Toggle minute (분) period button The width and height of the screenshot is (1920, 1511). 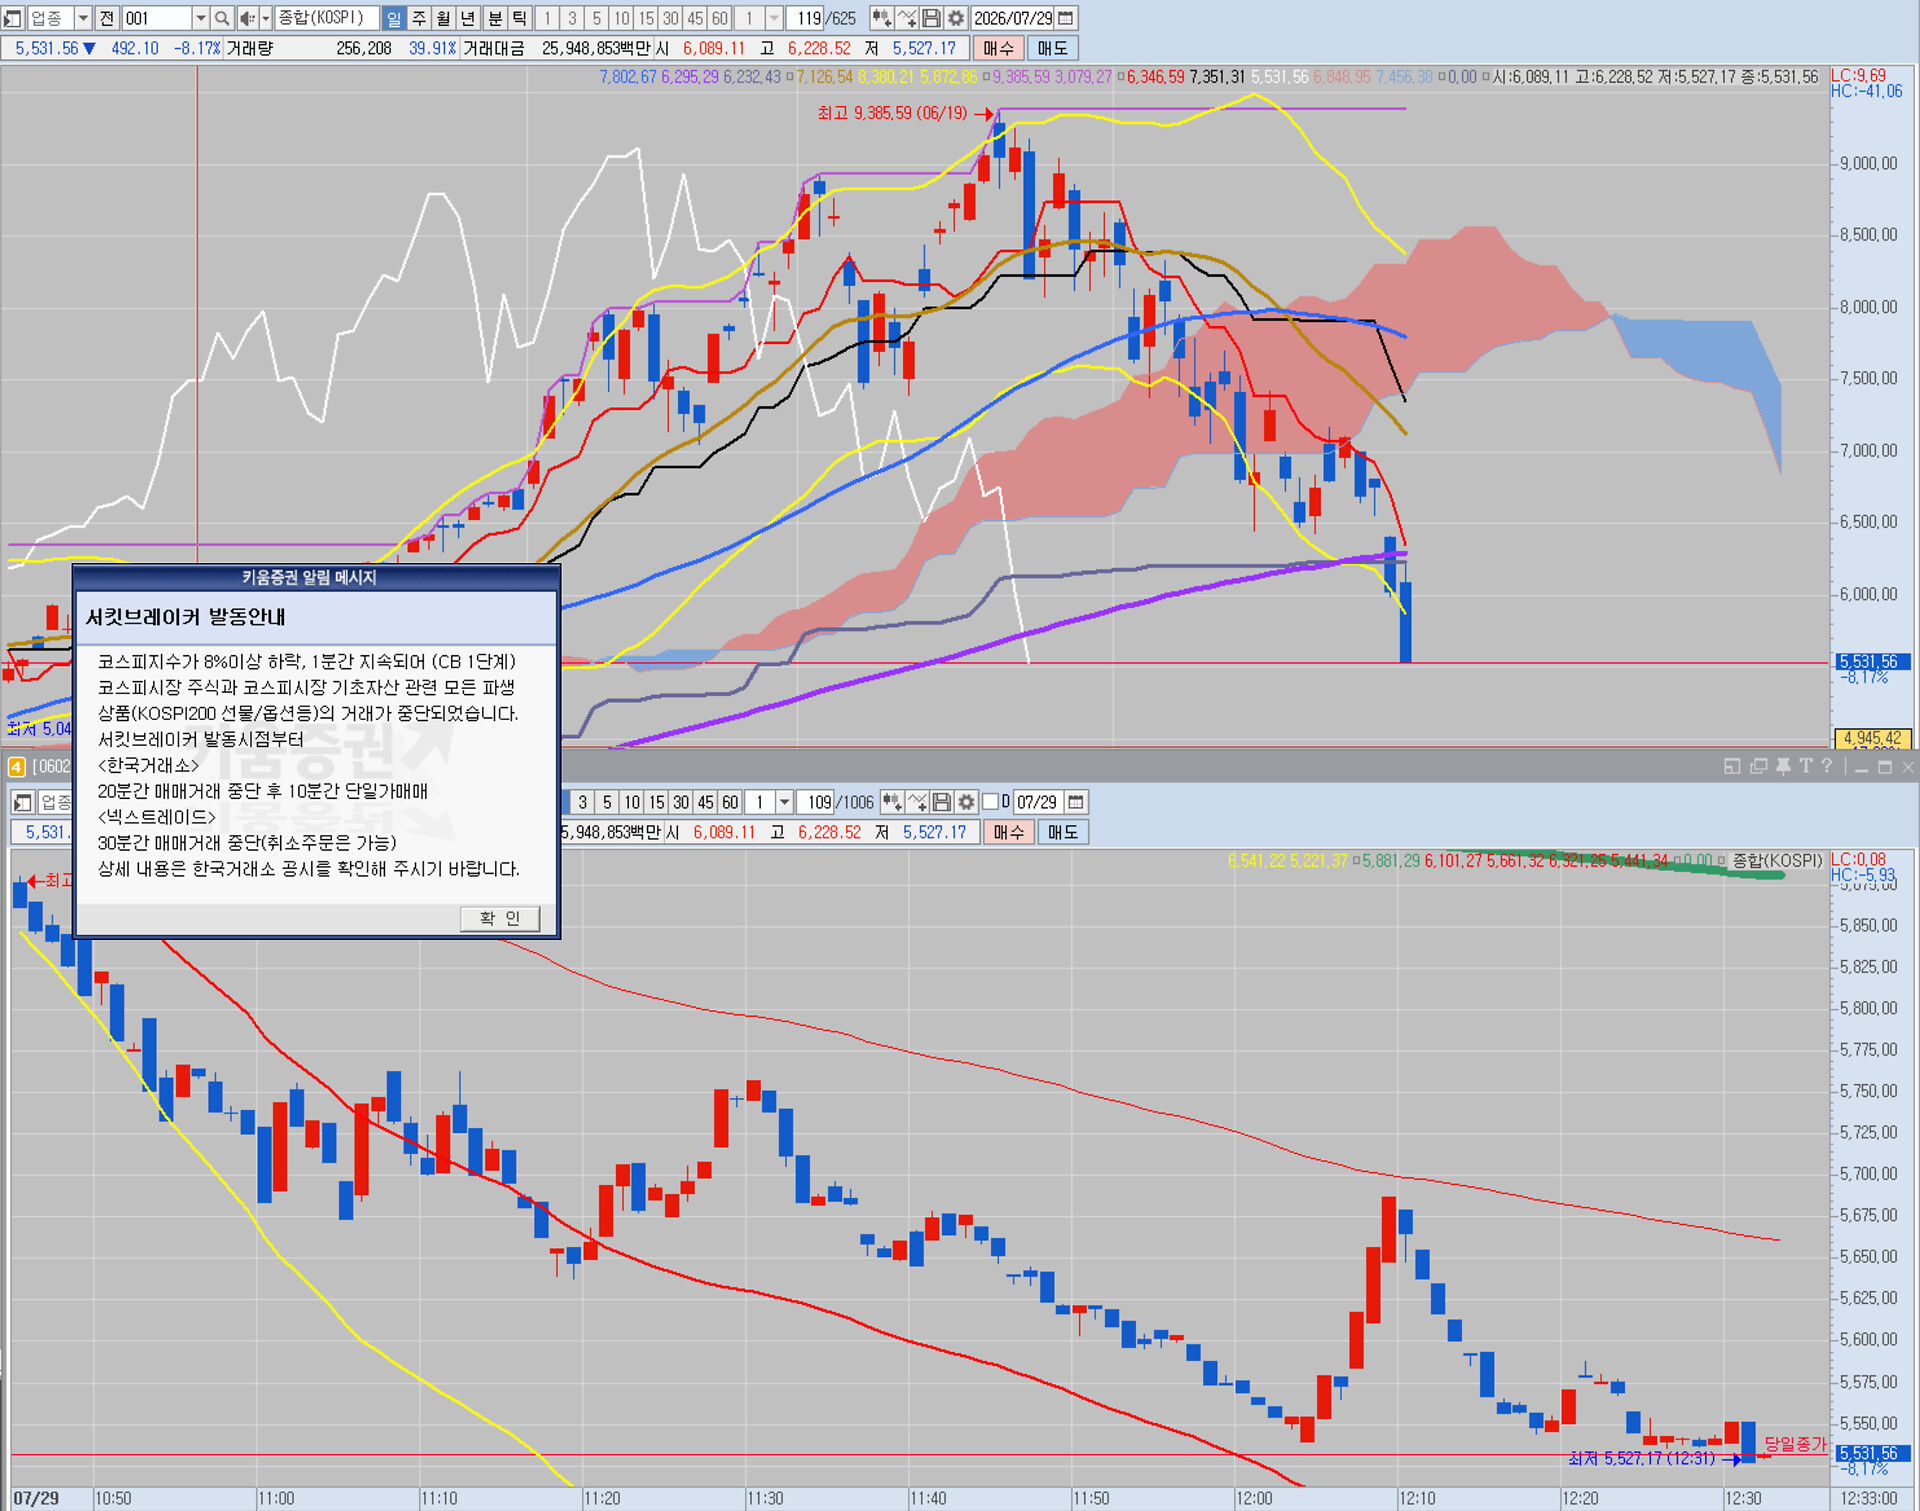click(495, 18)
